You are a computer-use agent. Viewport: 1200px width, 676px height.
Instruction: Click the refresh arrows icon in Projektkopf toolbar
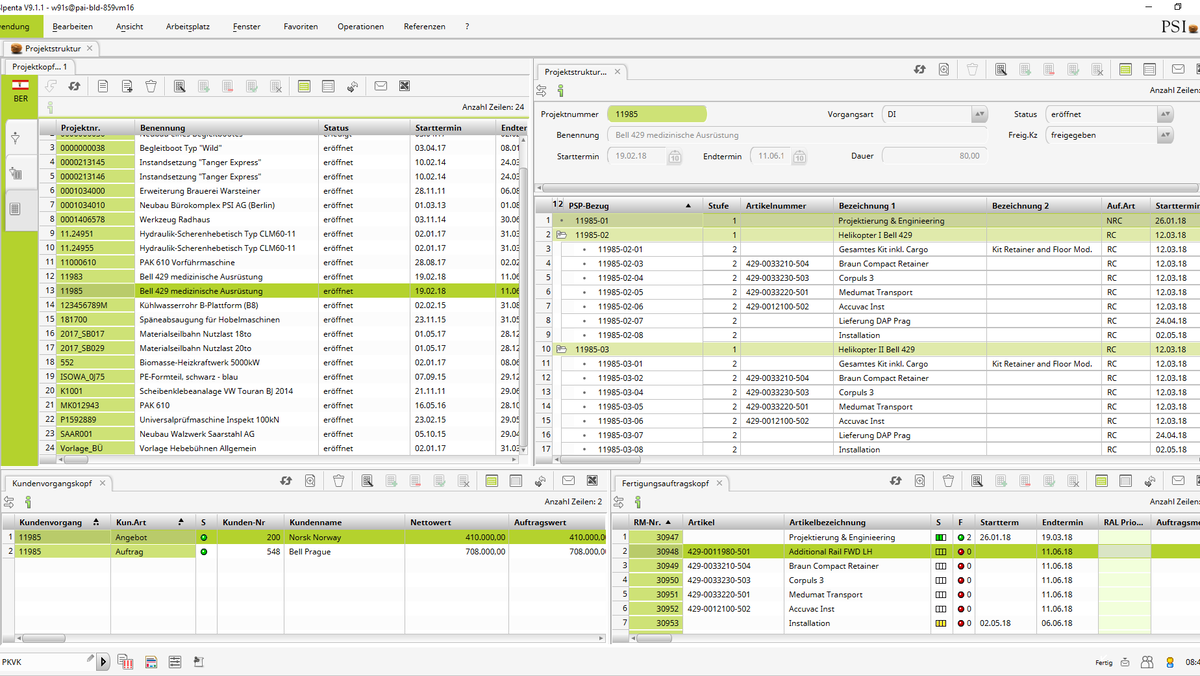pyautogui.click(x=74, y=86)
